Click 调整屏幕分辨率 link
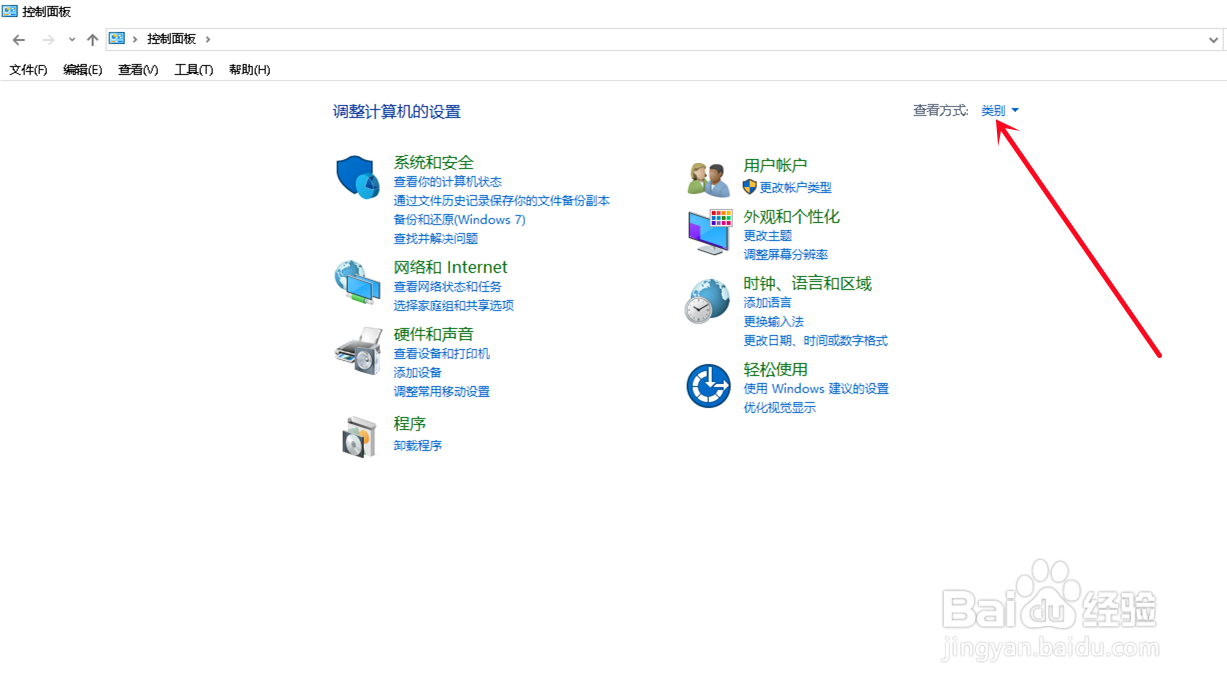Image resolution: width=1227 pixels, height=690 pixels. click(786, 255)
